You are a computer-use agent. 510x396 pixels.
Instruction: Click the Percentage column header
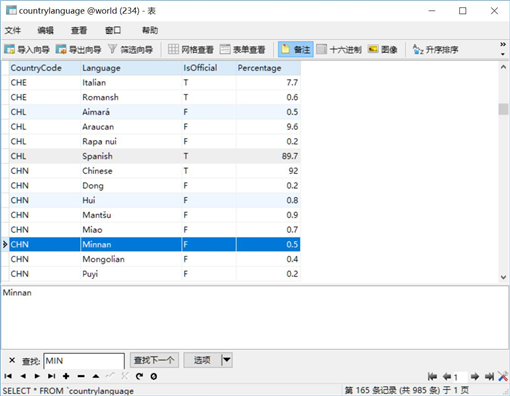[268, 68]
